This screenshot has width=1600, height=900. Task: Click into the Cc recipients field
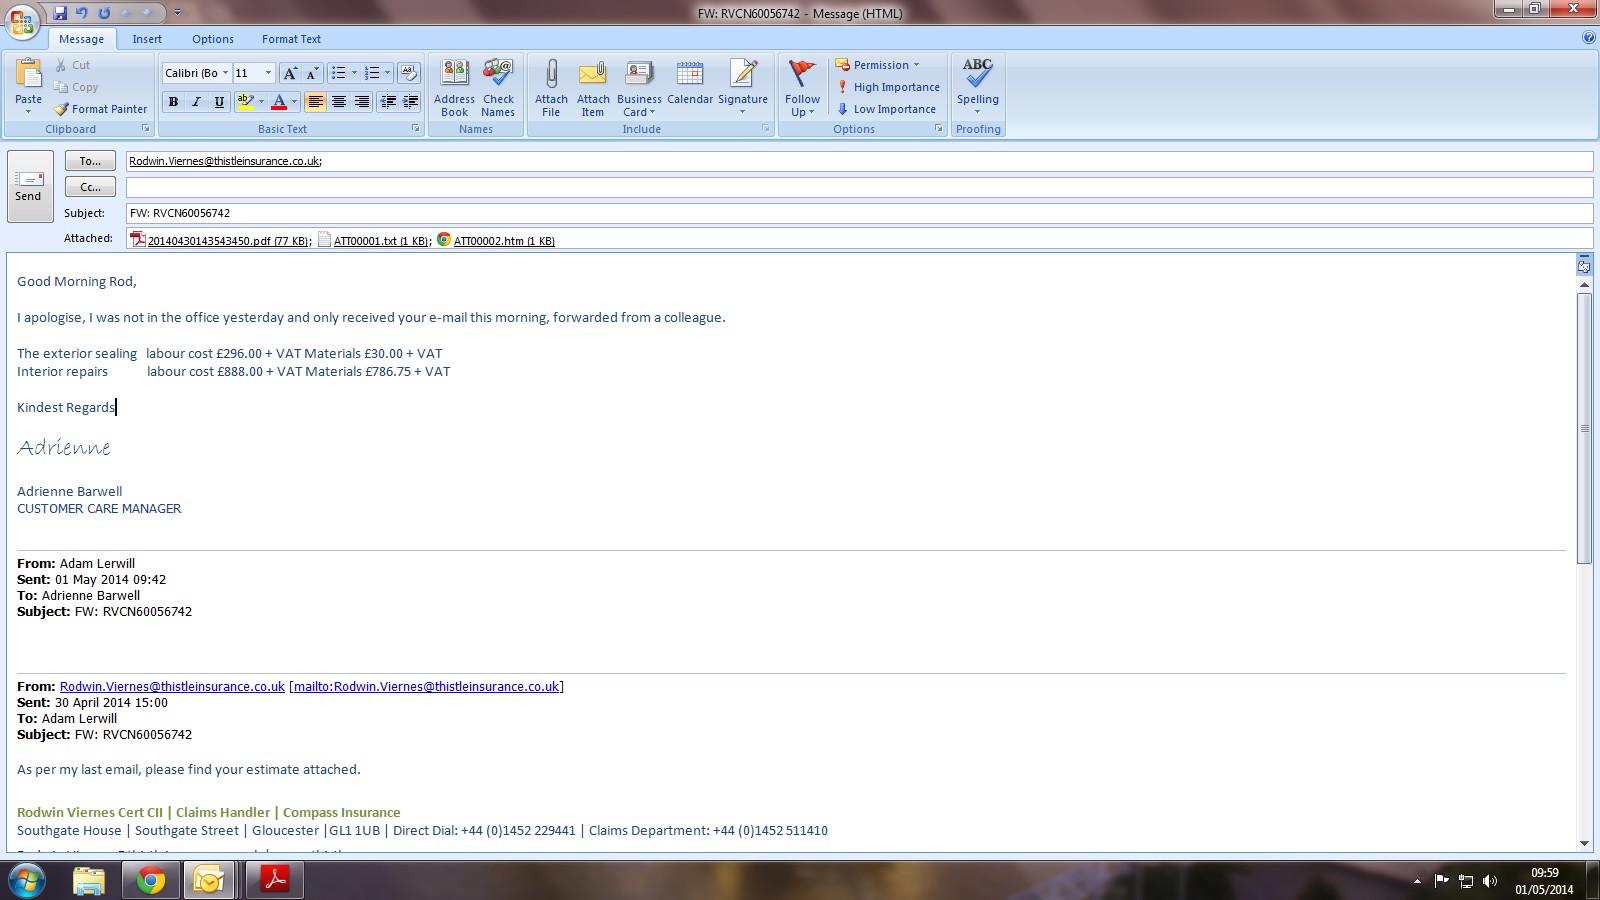(858, 187)
